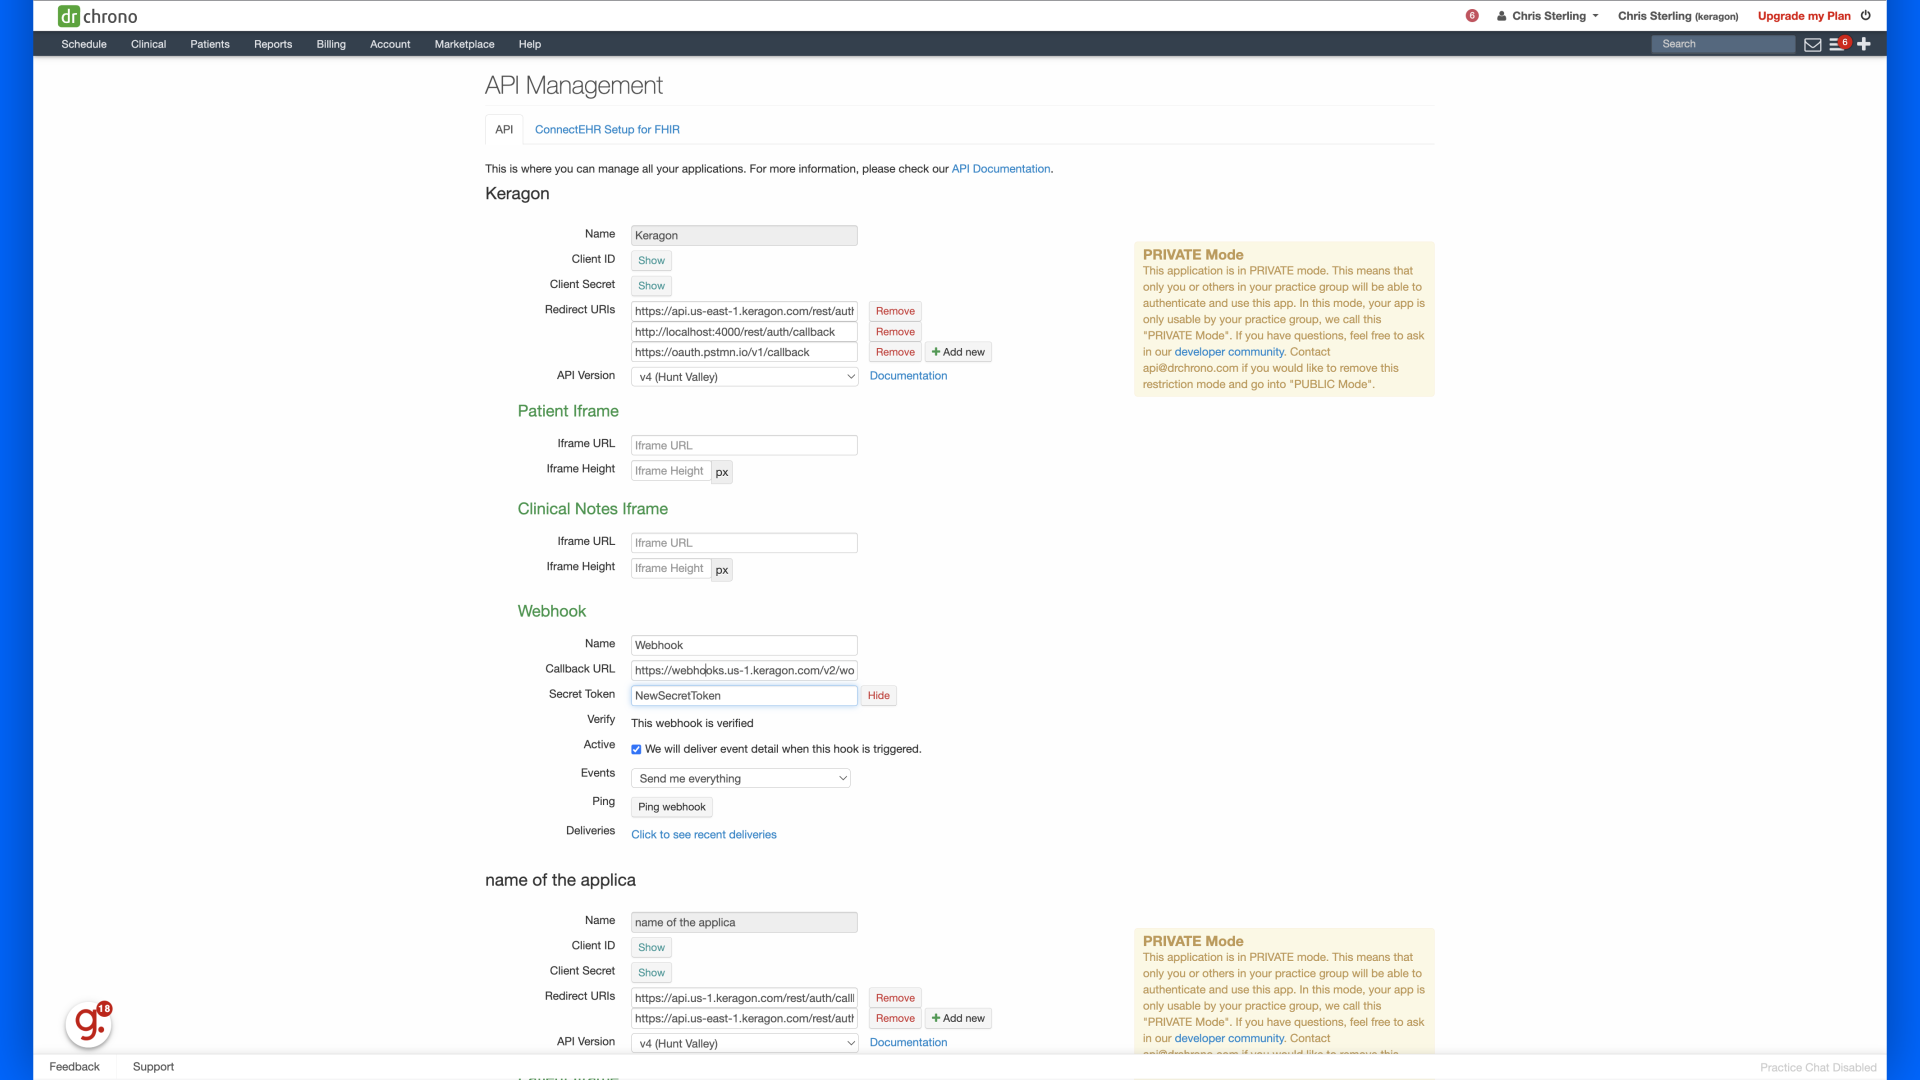Image resolution: width=1920 pixels, height=1080 pixels.
Task: Click Chris Sterling (keragon) practice label
Action: tap(1678, 16)
